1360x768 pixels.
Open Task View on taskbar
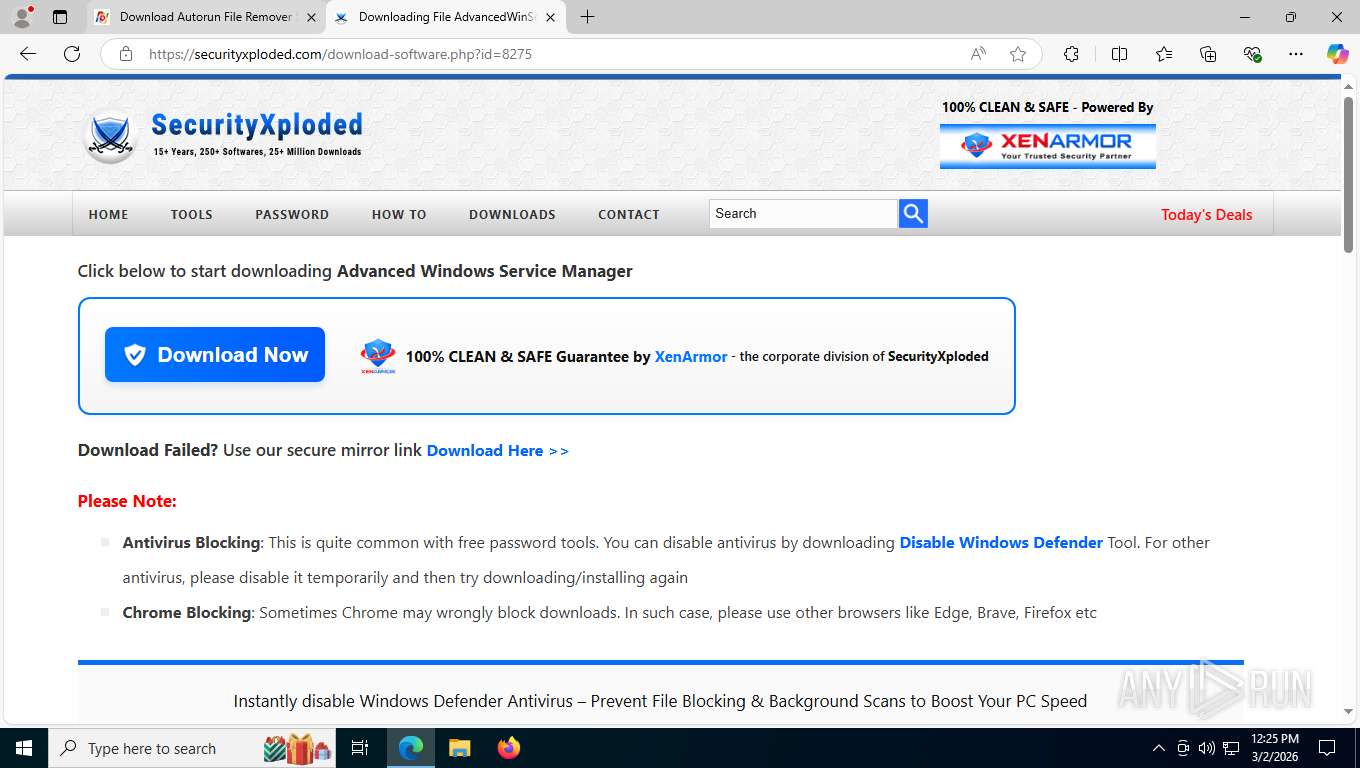(x=360, y=748)
